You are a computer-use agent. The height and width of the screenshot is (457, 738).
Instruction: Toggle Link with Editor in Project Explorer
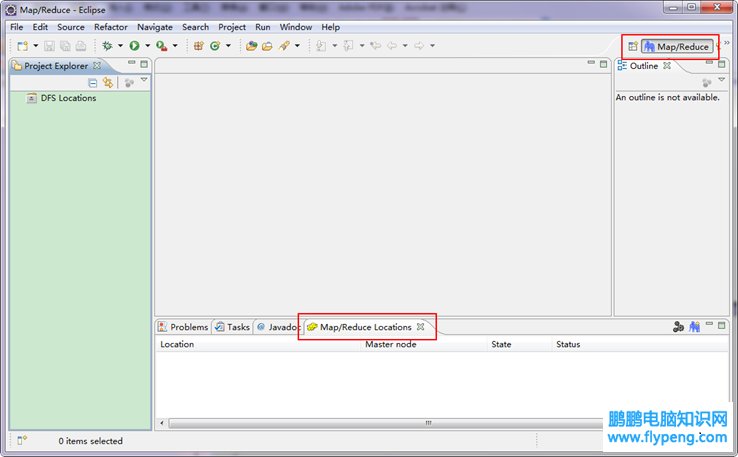tap(108, 83)
